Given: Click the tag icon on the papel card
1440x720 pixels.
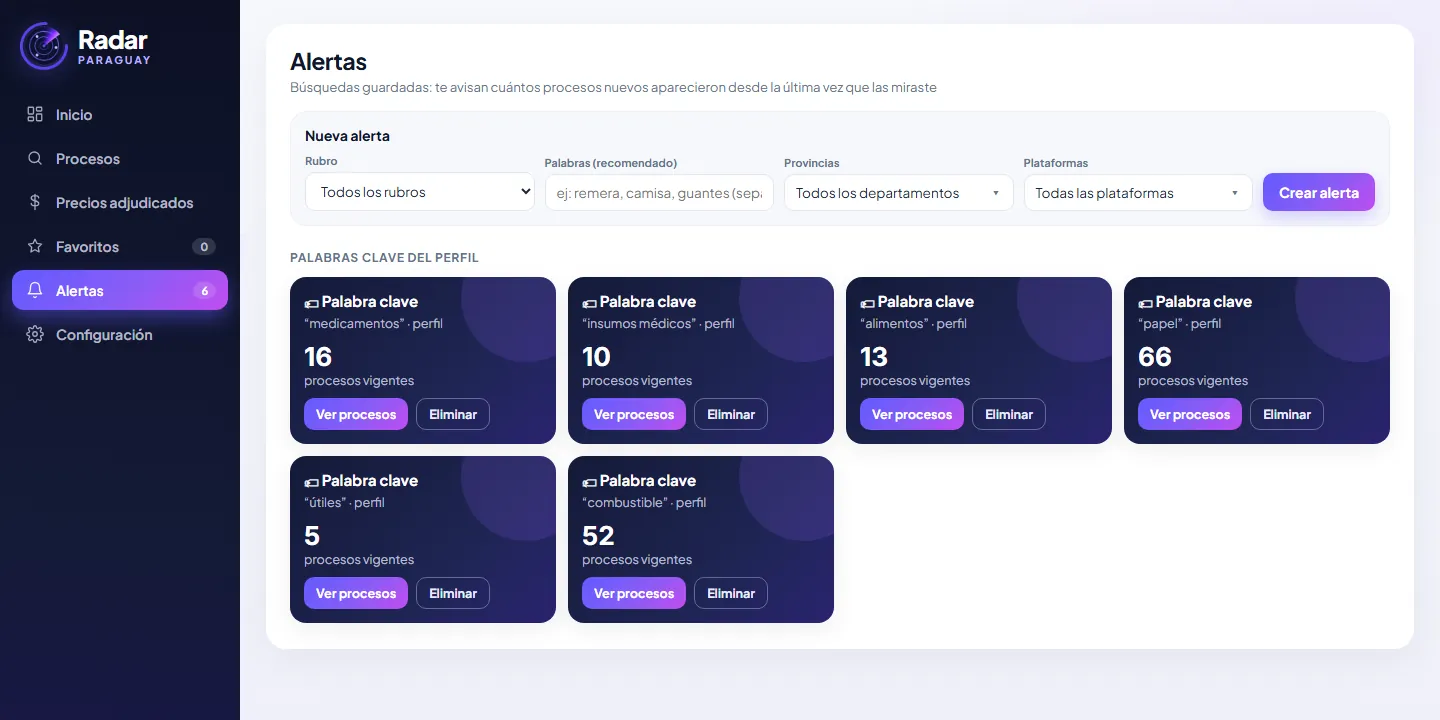Looking at the screenshot, I should (x=1145, y=302).
